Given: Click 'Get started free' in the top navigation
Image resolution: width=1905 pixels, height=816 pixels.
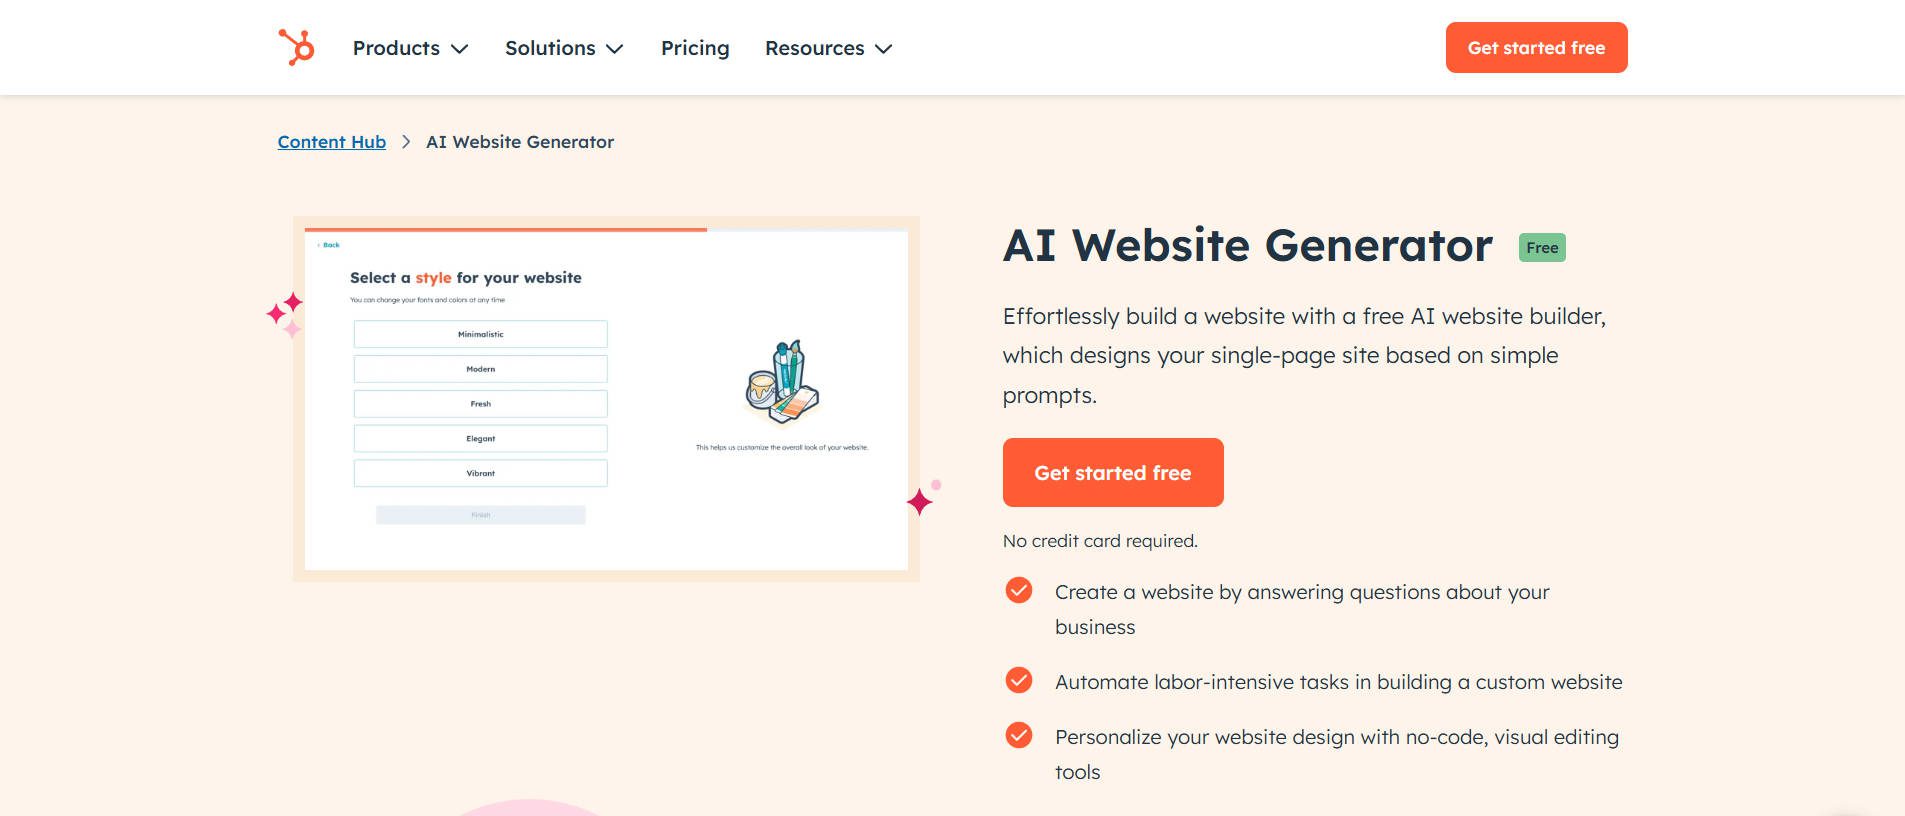Looking at the screenshot, I should pos(1535,46).
